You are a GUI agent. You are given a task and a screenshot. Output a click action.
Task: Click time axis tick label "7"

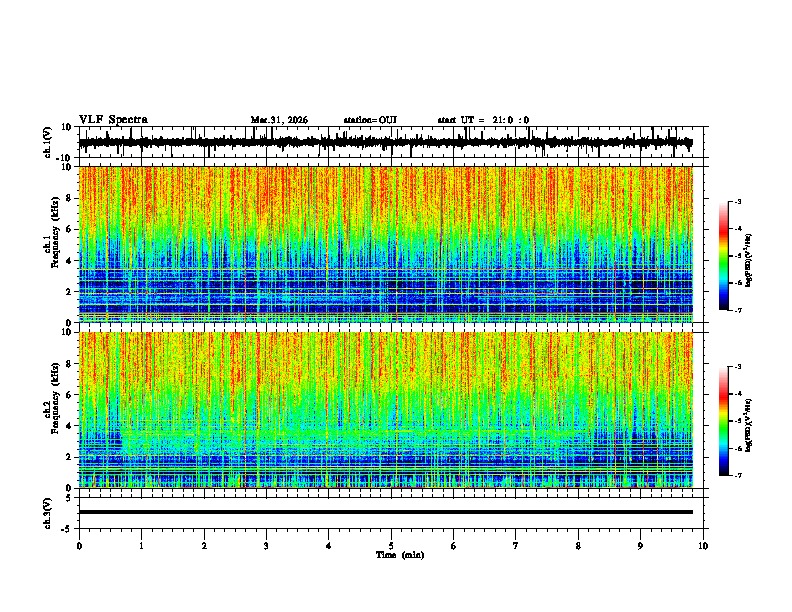tap(516, 546)
